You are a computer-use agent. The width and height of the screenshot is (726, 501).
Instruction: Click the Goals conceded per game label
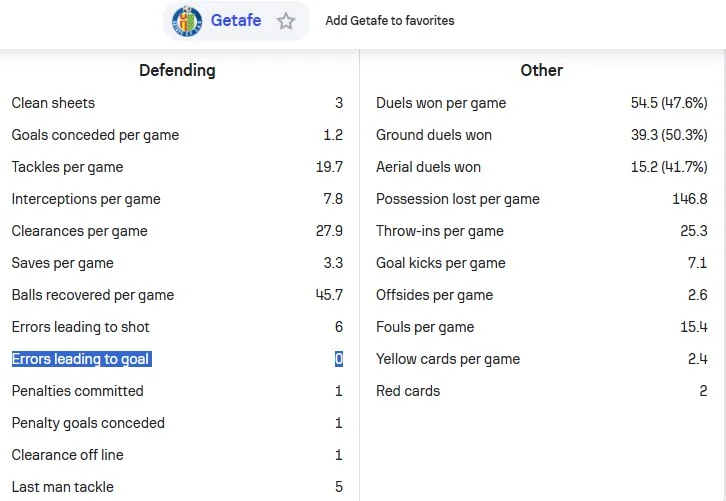[x=95, y=135]
